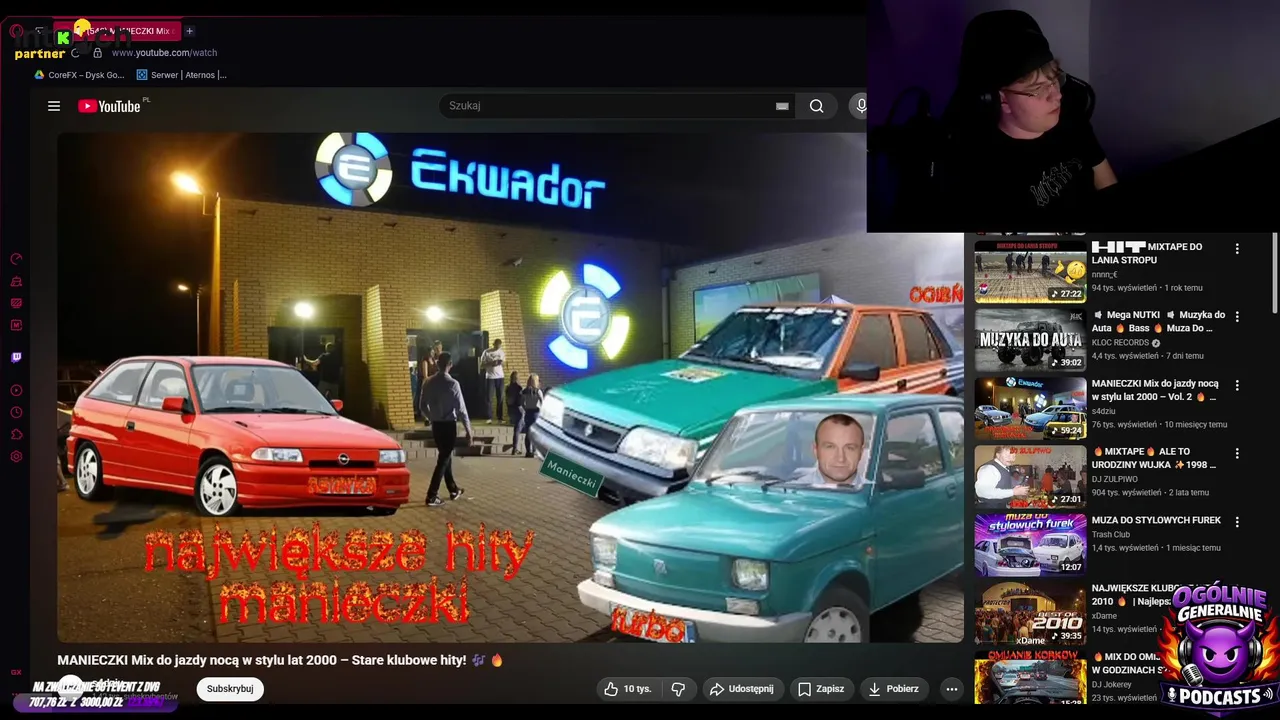Open MUZYKA DO AUTA thumbnail

(1030, 339)
